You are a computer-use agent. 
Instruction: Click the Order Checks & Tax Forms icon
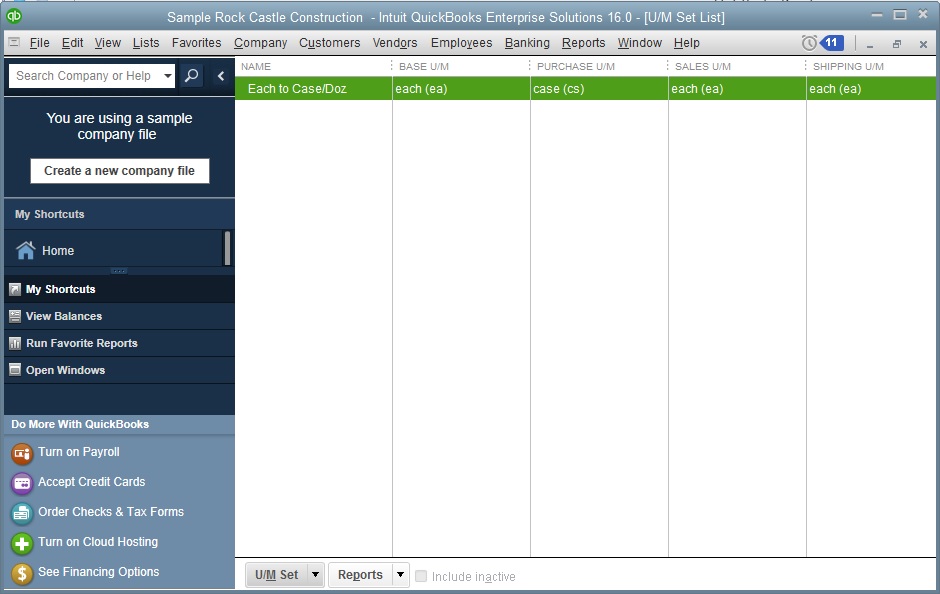point(22,513)
